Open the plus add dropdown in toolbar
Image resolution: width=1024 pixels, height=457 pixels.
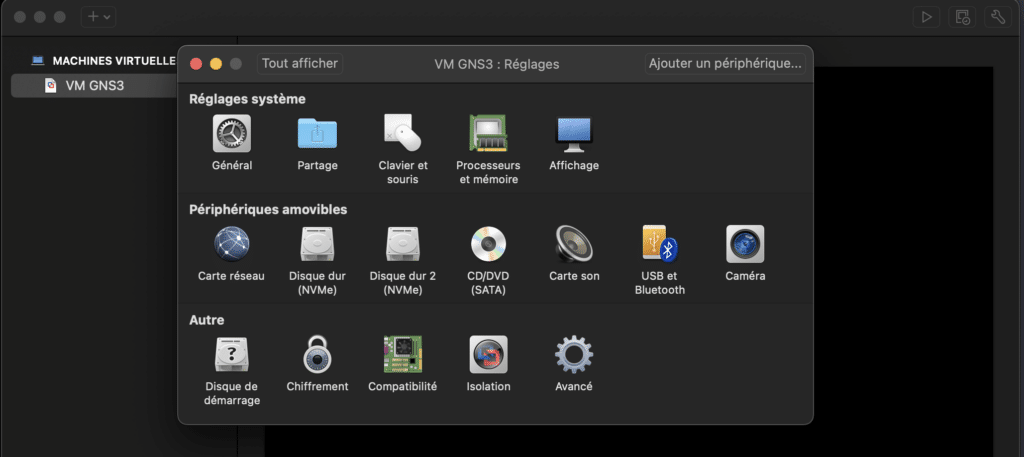click(99, 17)
